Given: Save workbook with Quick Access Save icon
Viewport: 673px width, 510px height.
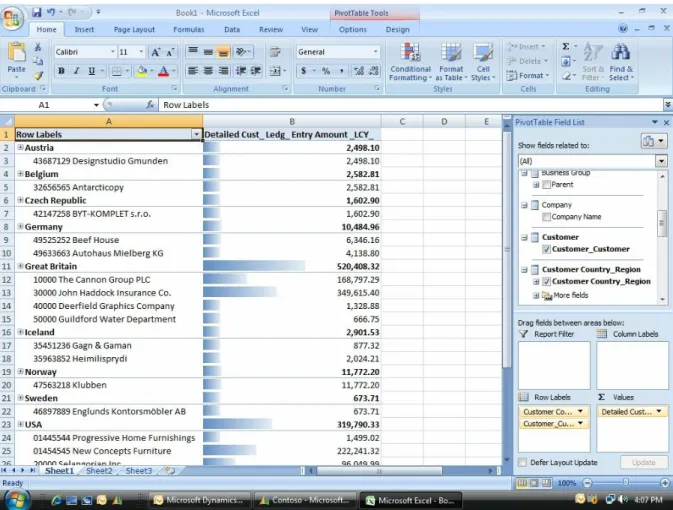Looking at the screenshot, I should point(36,12).
